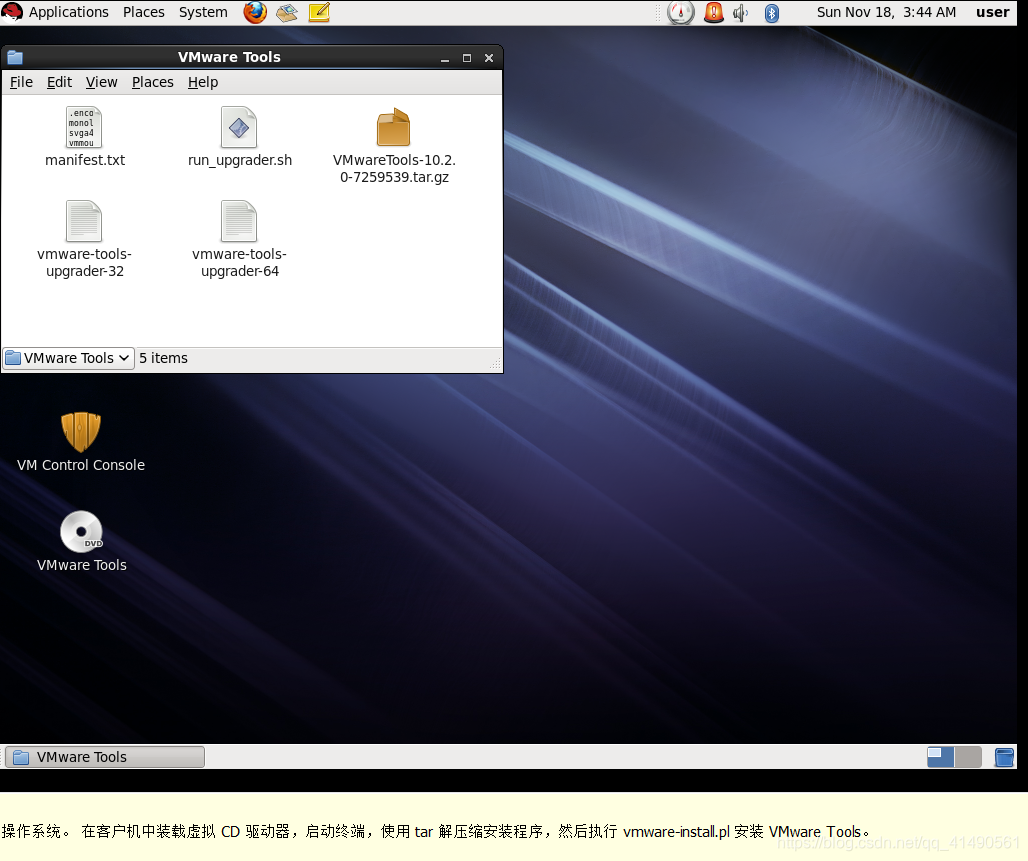Select the VMwareTools-10.2.0-7259539.tar.gz archive icon

[393, 127]
